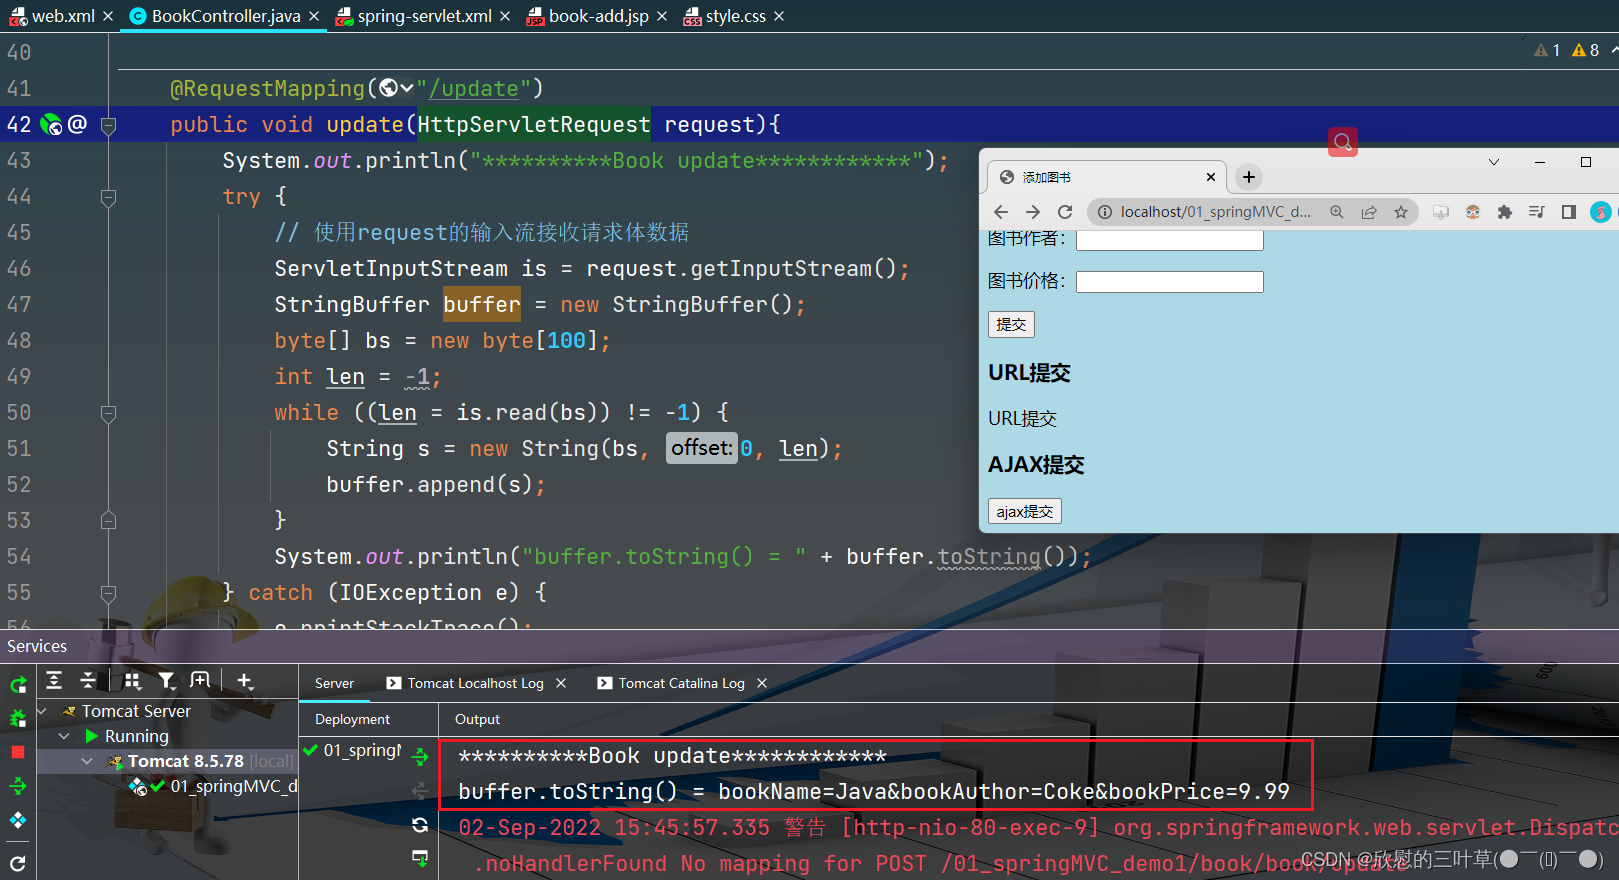The height and width of the screenshot is (880, 1619).
Task: Open browser extensions puzzle icon
Action: [x=1505, y=212]
